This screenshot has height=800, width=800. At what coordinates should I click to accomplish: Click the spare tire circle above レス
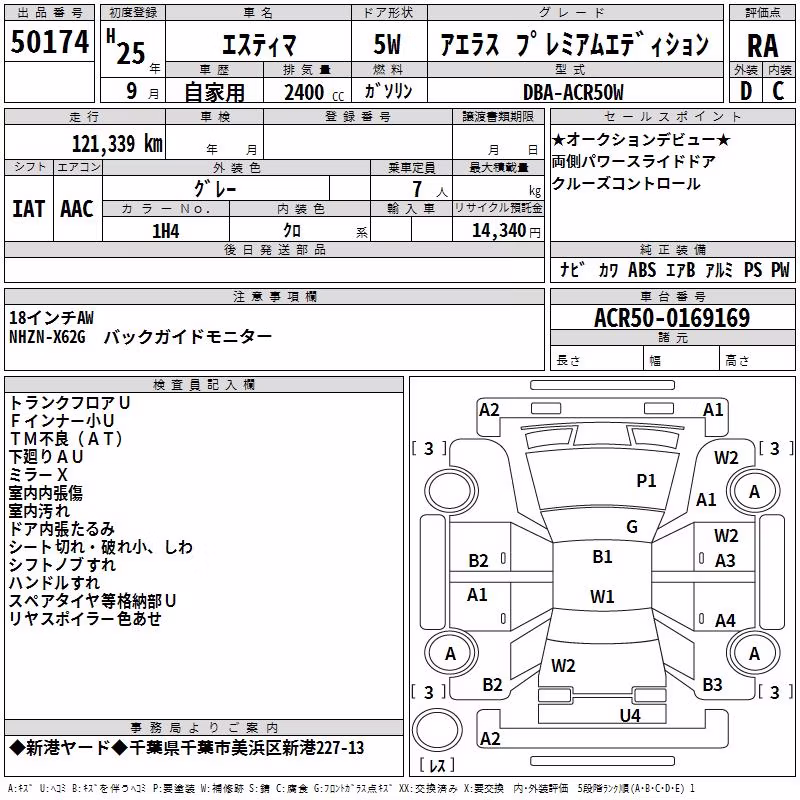(x=437, y=729)
